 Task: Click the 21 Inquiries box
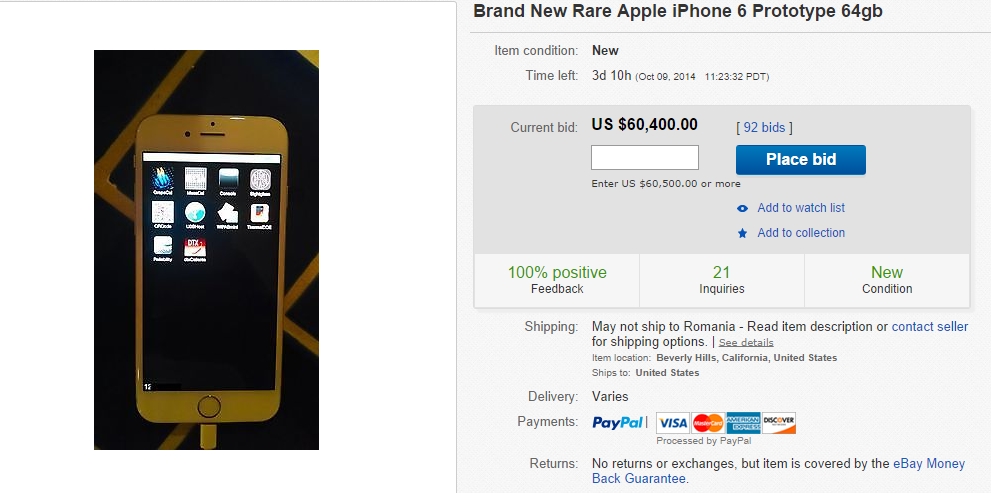pos(722,280)
